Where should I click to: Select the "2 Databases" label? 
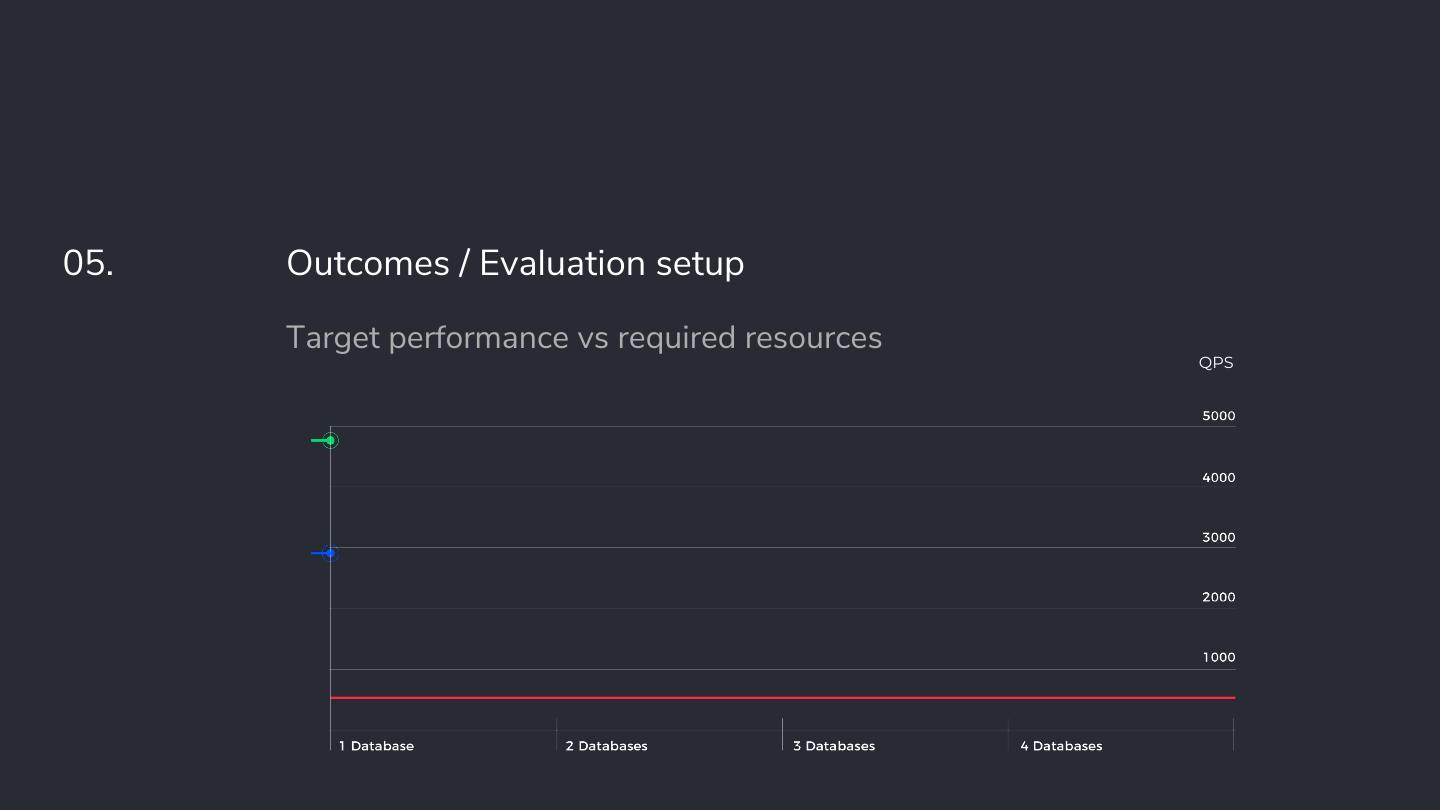tap(606, 746)
